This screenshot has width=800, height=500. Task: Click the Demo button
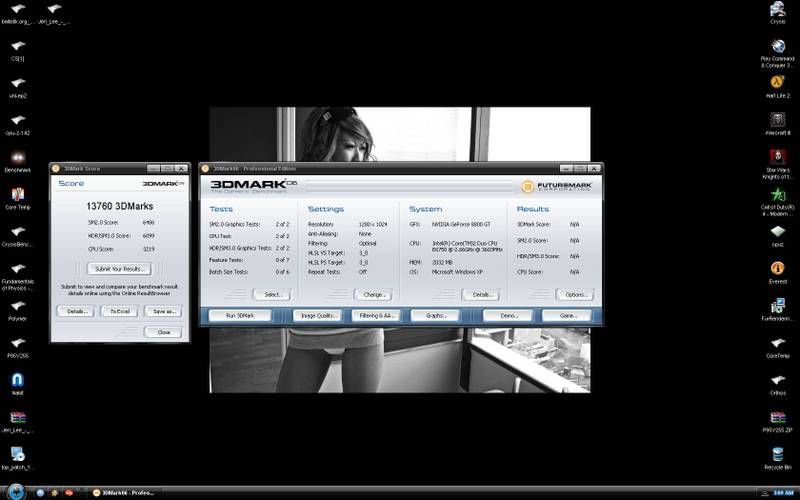[x=508, y=316]
